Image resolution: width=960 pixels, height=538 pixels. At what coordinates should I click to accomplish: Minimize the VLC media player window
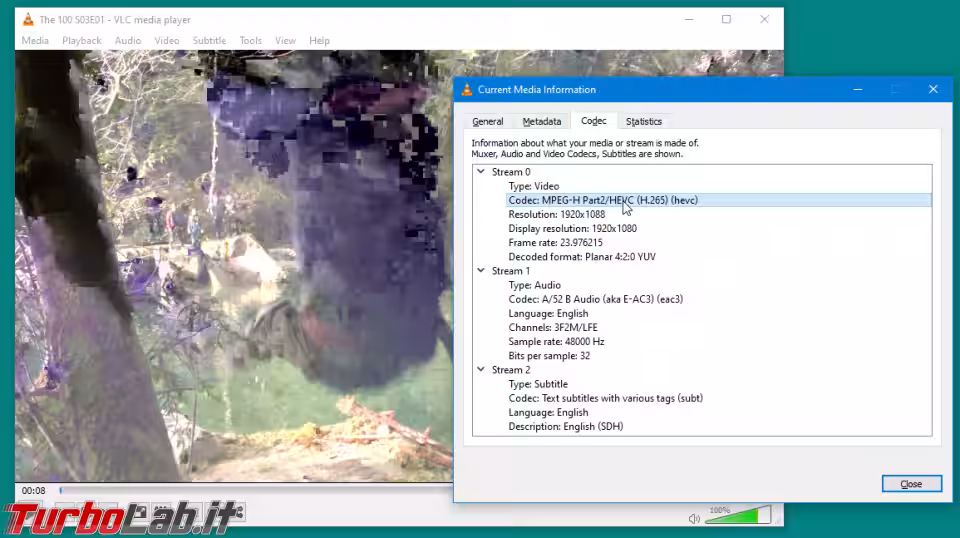(689, 20)
